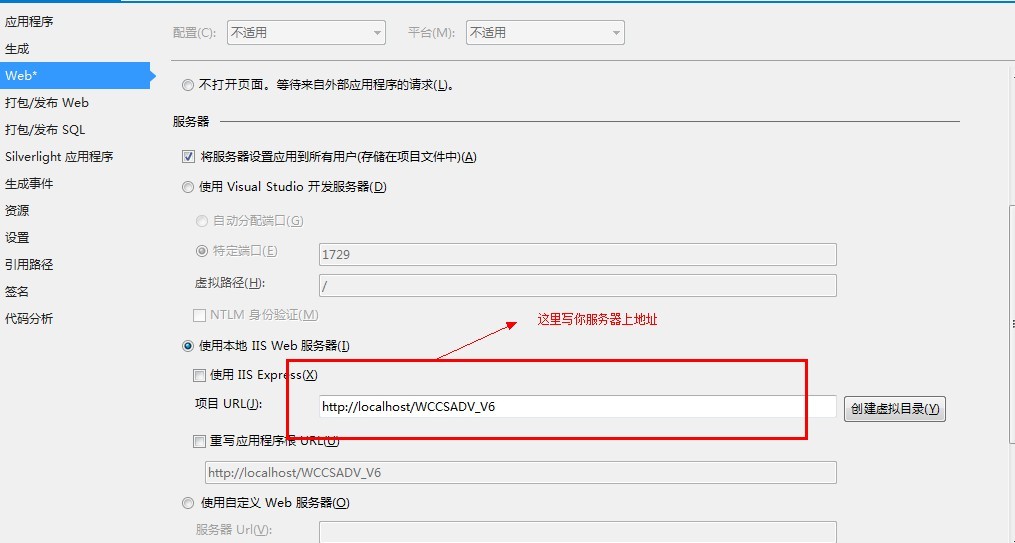Select 不打开页面 radio option
1015x543 pixels.
tap(188, 85)
